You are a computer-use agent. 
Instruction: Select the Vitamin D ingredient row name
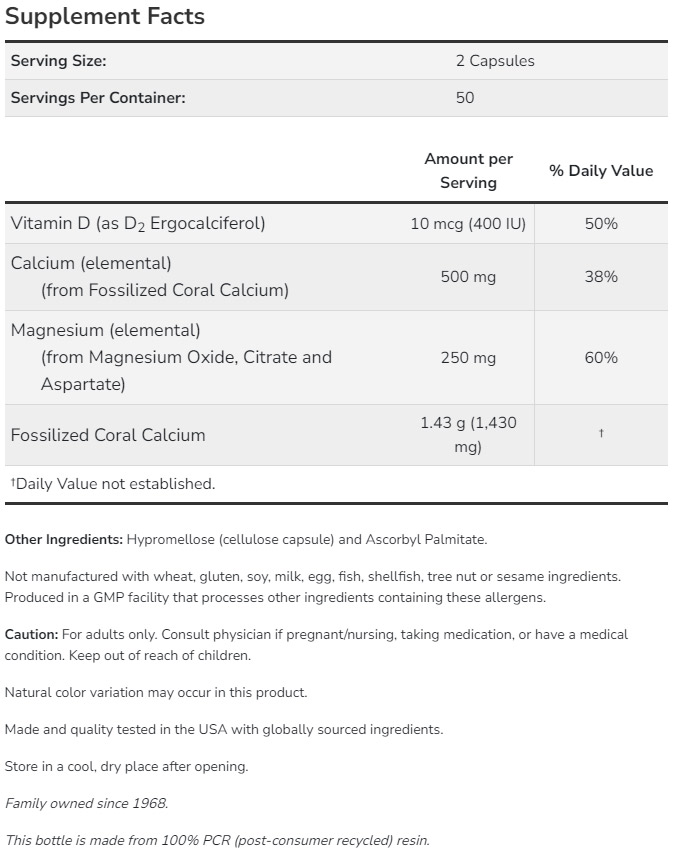[x=138, y=224]
